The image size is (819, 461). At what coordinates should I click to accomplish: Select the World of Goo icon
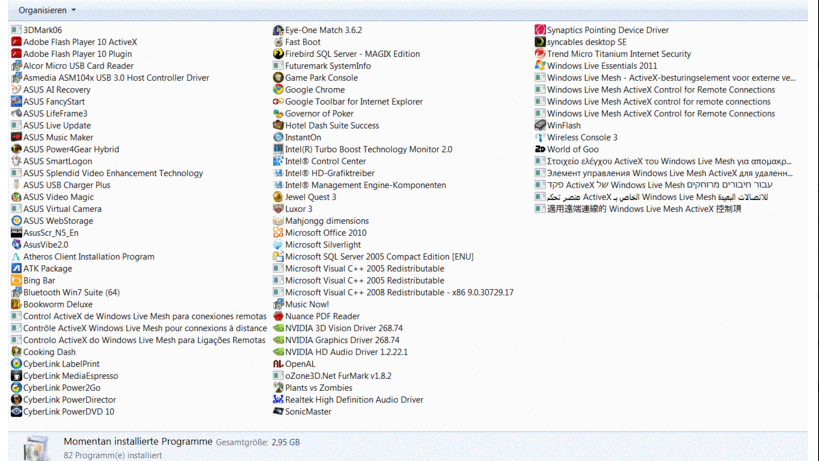540,150
